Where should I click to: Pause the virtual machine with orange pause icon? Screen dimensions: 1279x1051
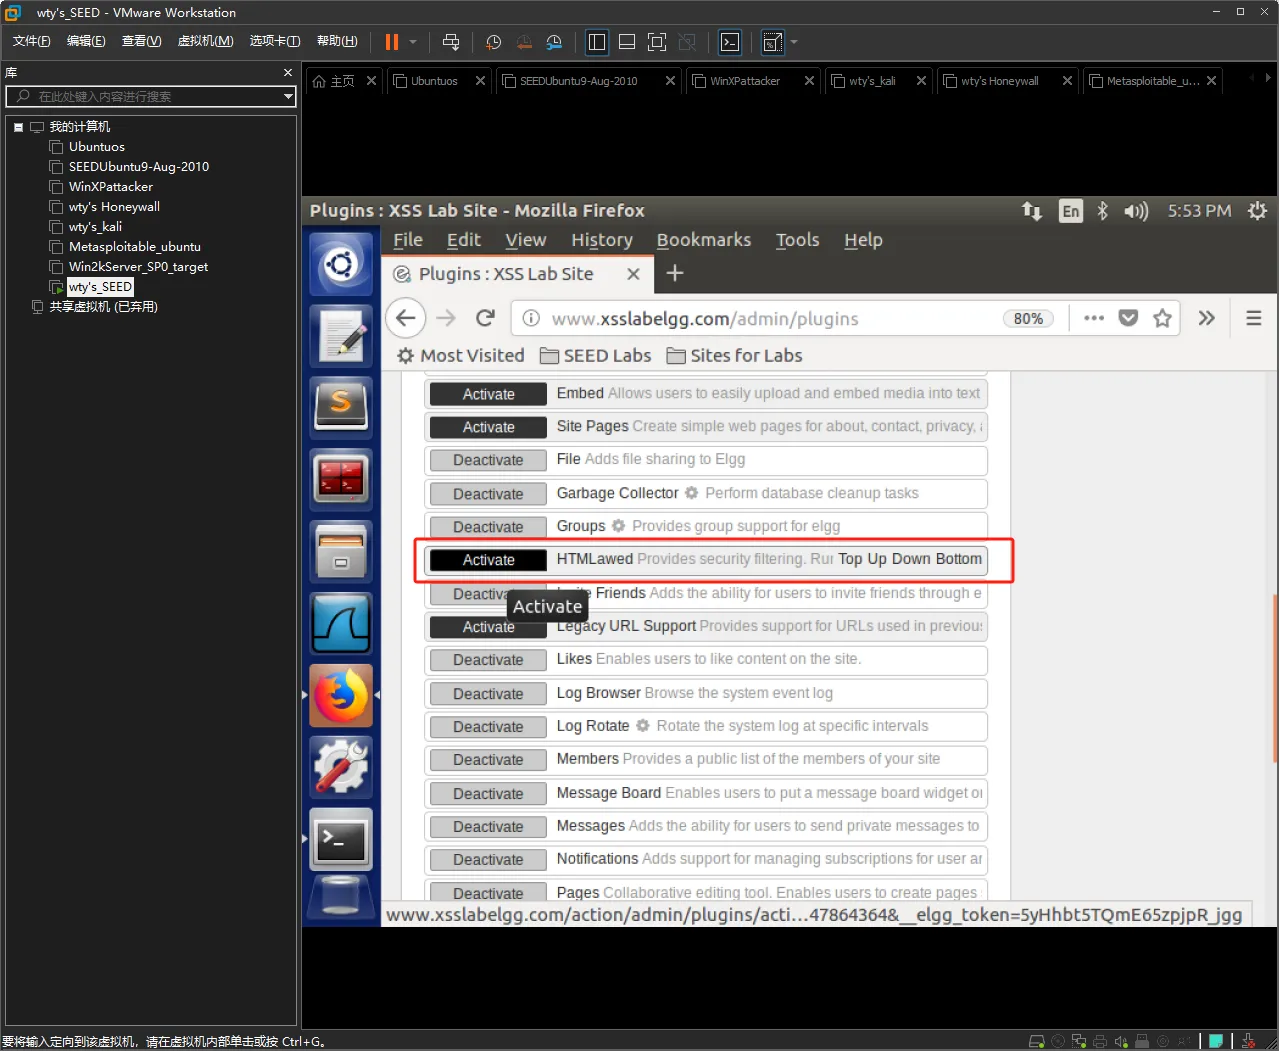tap(392, 42)
